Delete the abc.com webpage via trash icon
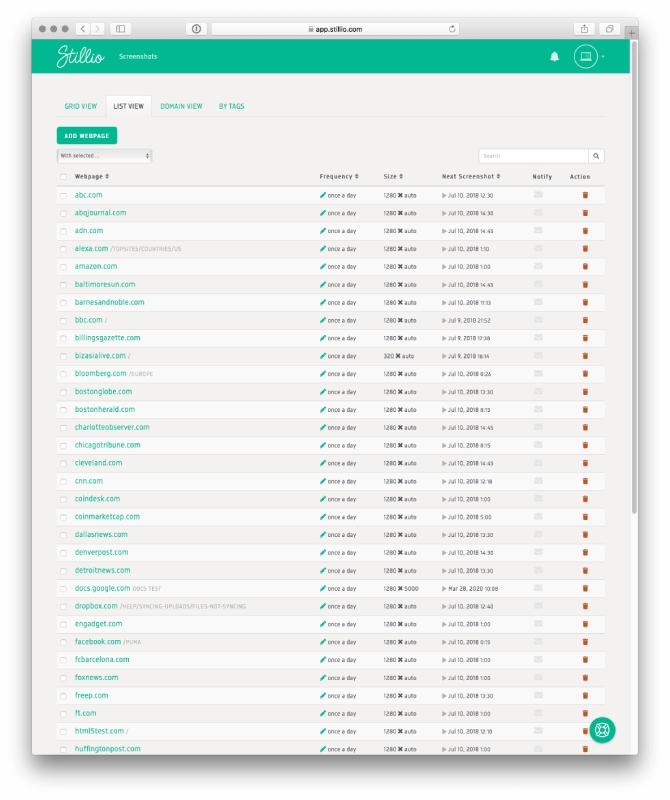670x800 pixels. pyautogui.click(x=585, y=195)
